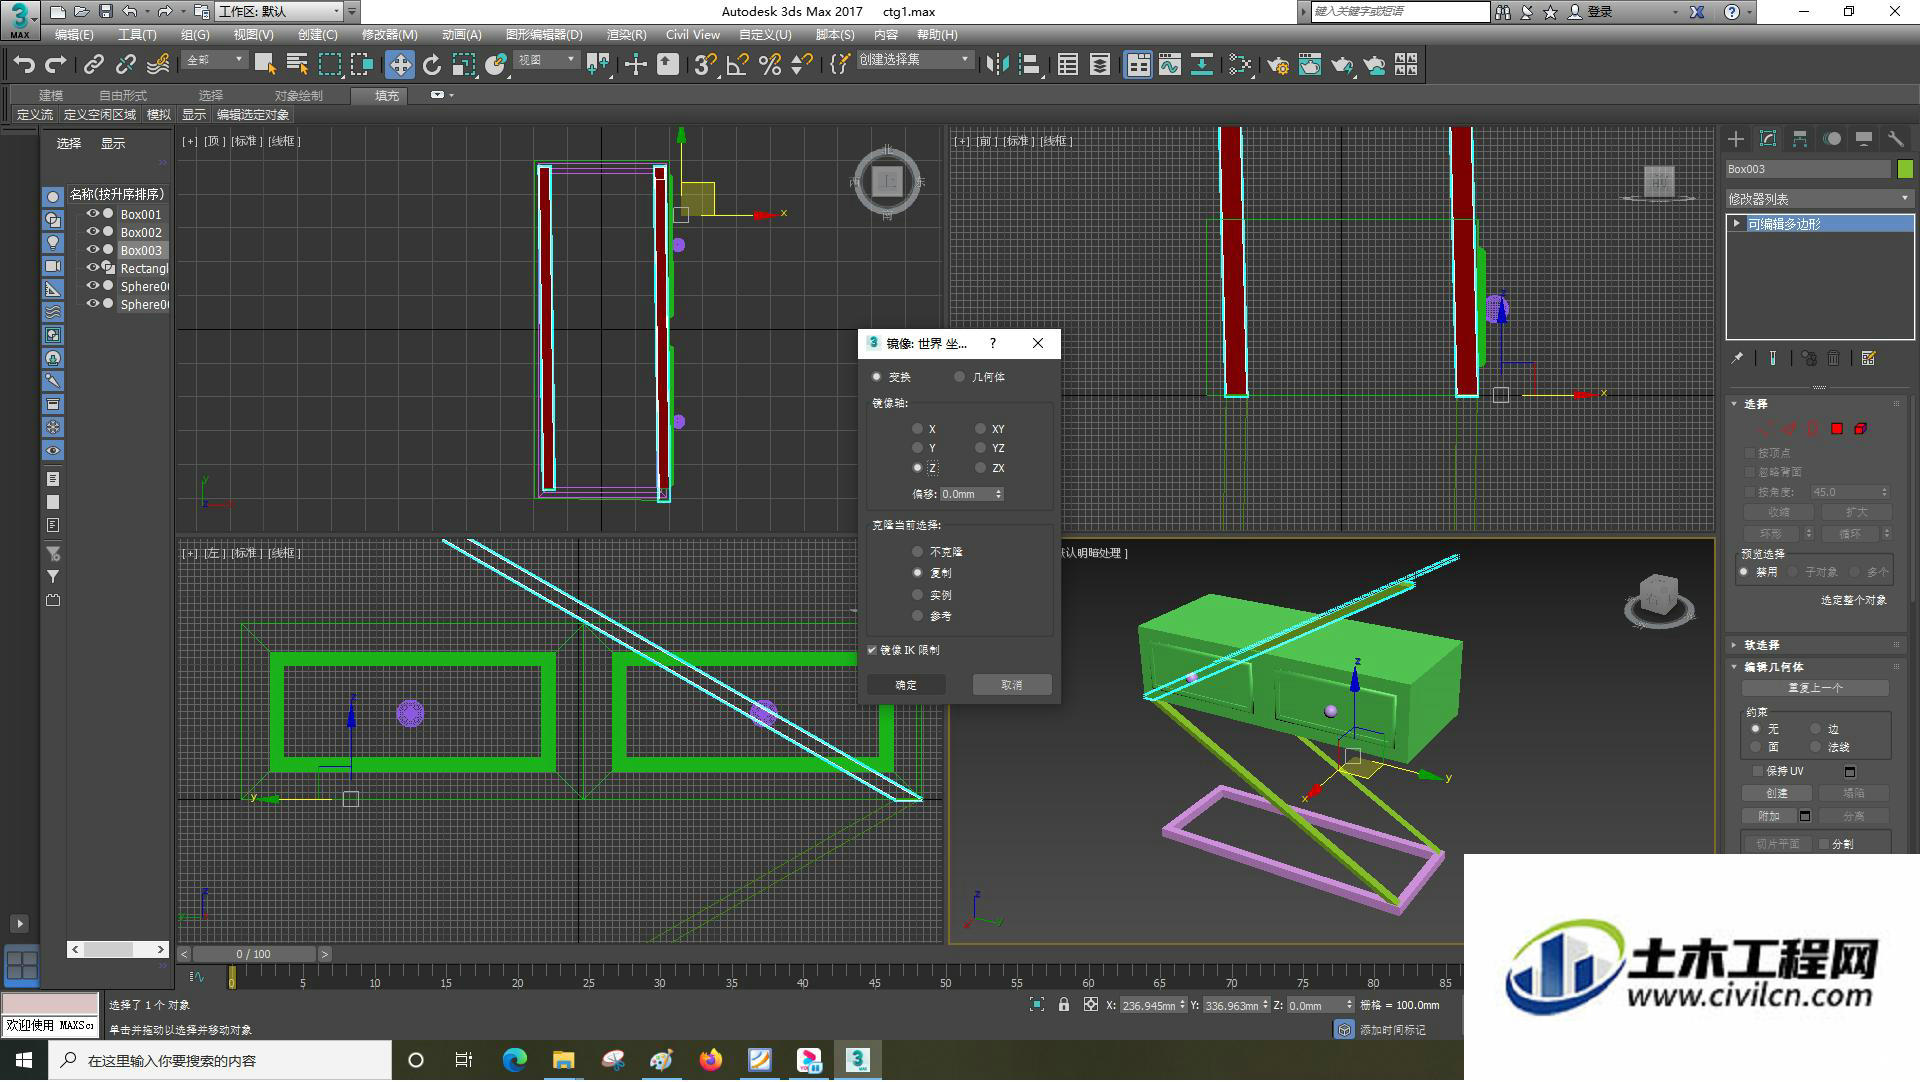Choose the Rectangular Selection Region tool
The height and width of the screenshot is (1082, 1920).
pos(329,65)
